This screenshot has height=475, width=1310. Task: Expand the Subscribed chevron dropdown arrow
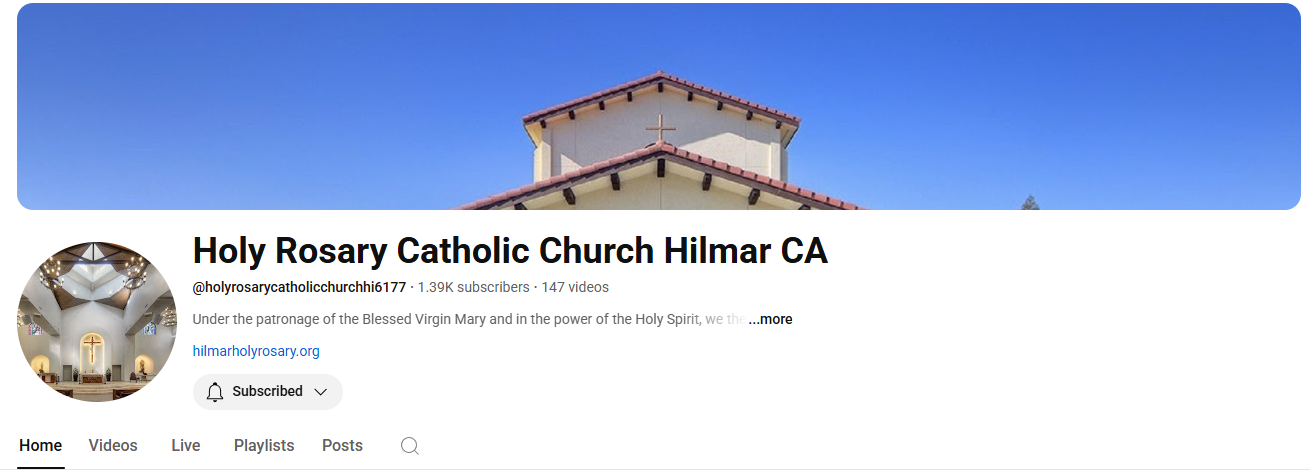tap(321, 392)
